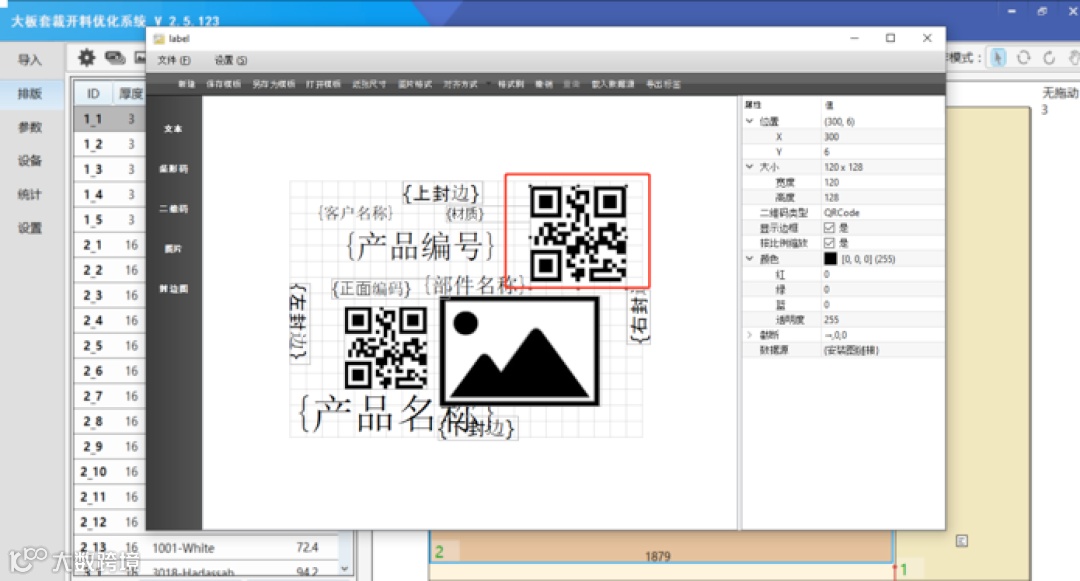The image size is (1080, 581).
Task: Select row 2_5 in the parts list
Action: tap(110, 346)
